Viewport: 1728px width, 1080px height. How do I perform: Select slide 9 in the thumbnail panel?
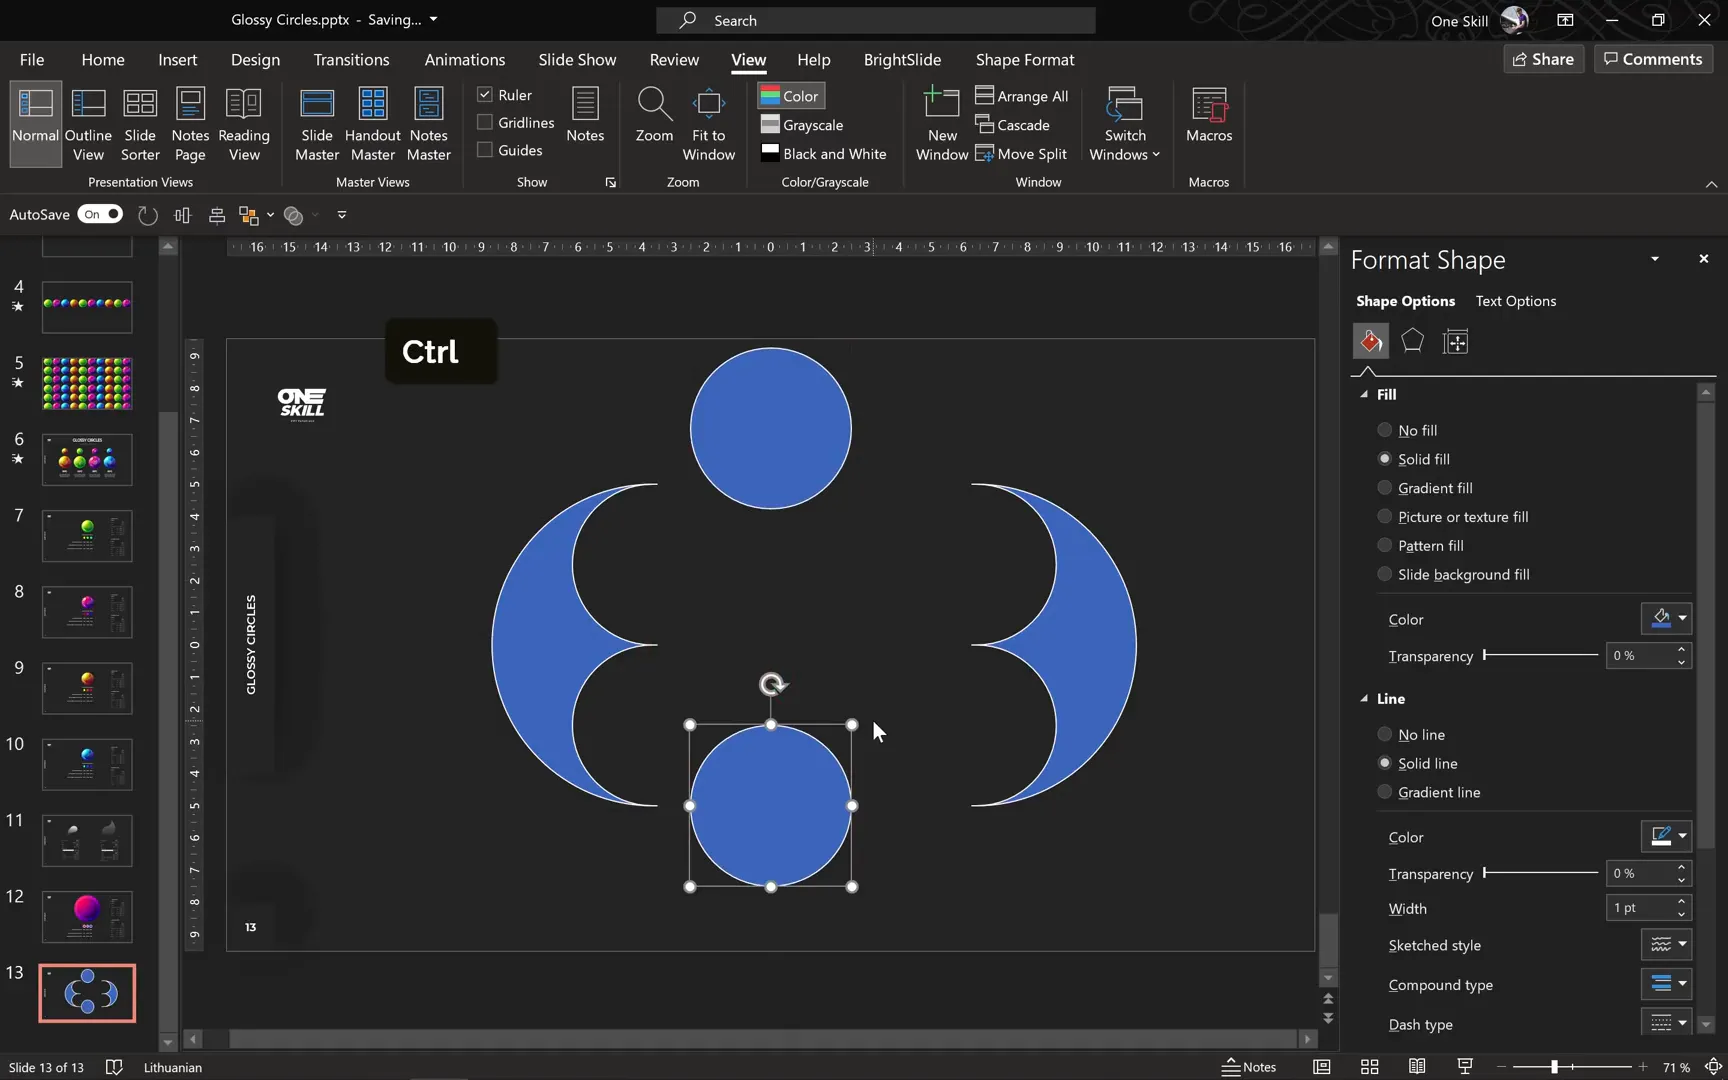point(87,688)
